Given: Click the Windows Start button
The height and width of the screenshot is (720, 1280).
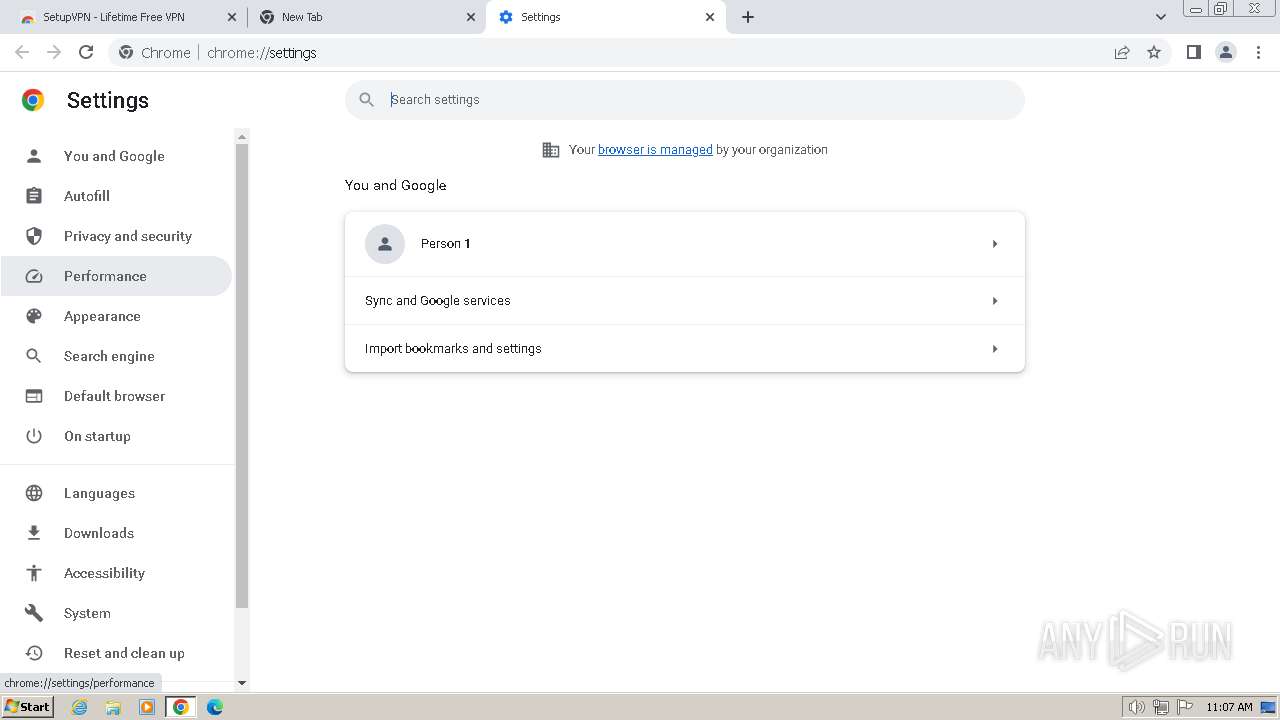Looking at the screenshot, I should point(27,707).
